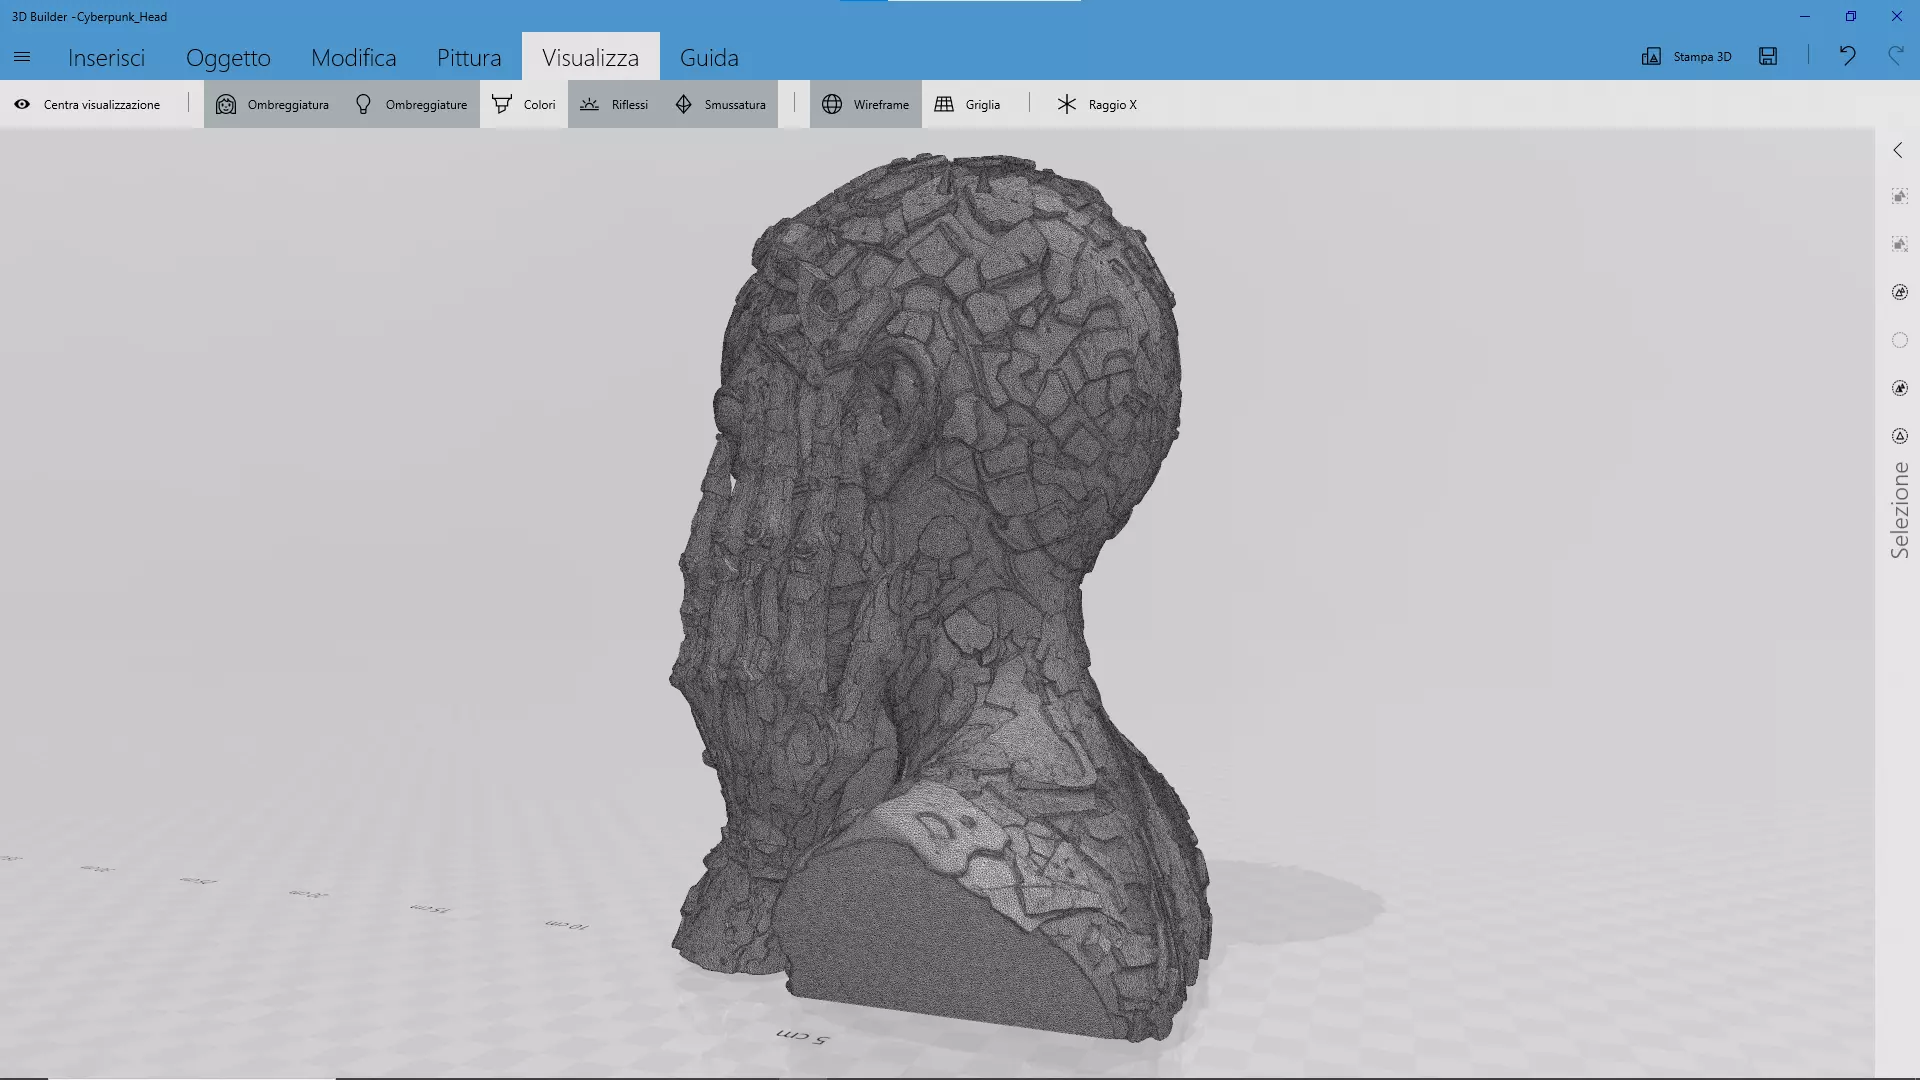The width and height of the screenshot is (1920, 1080).
Task: Click the empty dotted circle icon
Action: 1900,340
